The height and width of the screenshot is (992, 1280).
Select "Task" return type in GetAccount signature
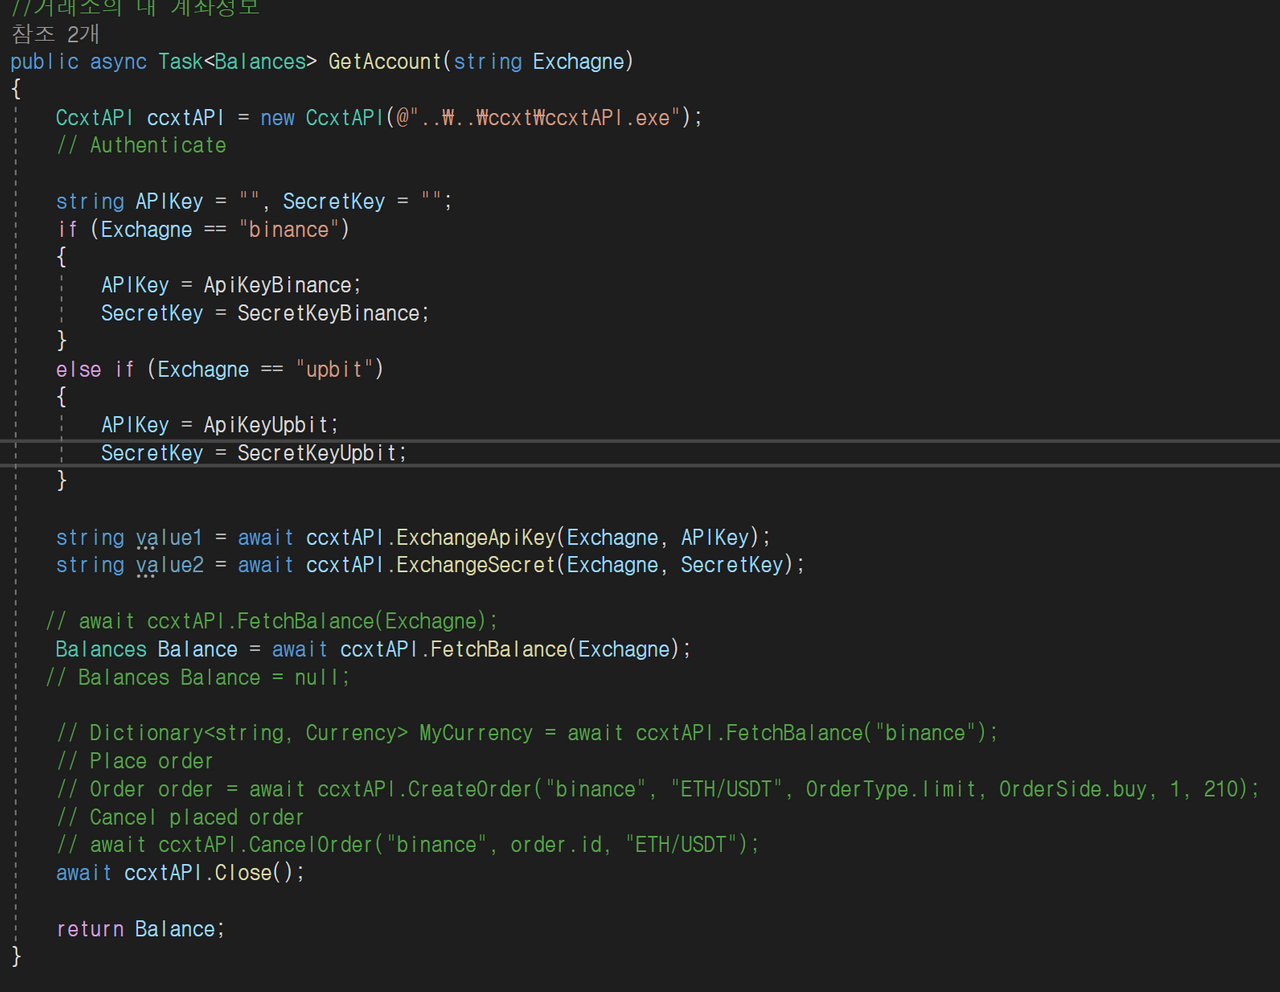(x=181, y=62)
